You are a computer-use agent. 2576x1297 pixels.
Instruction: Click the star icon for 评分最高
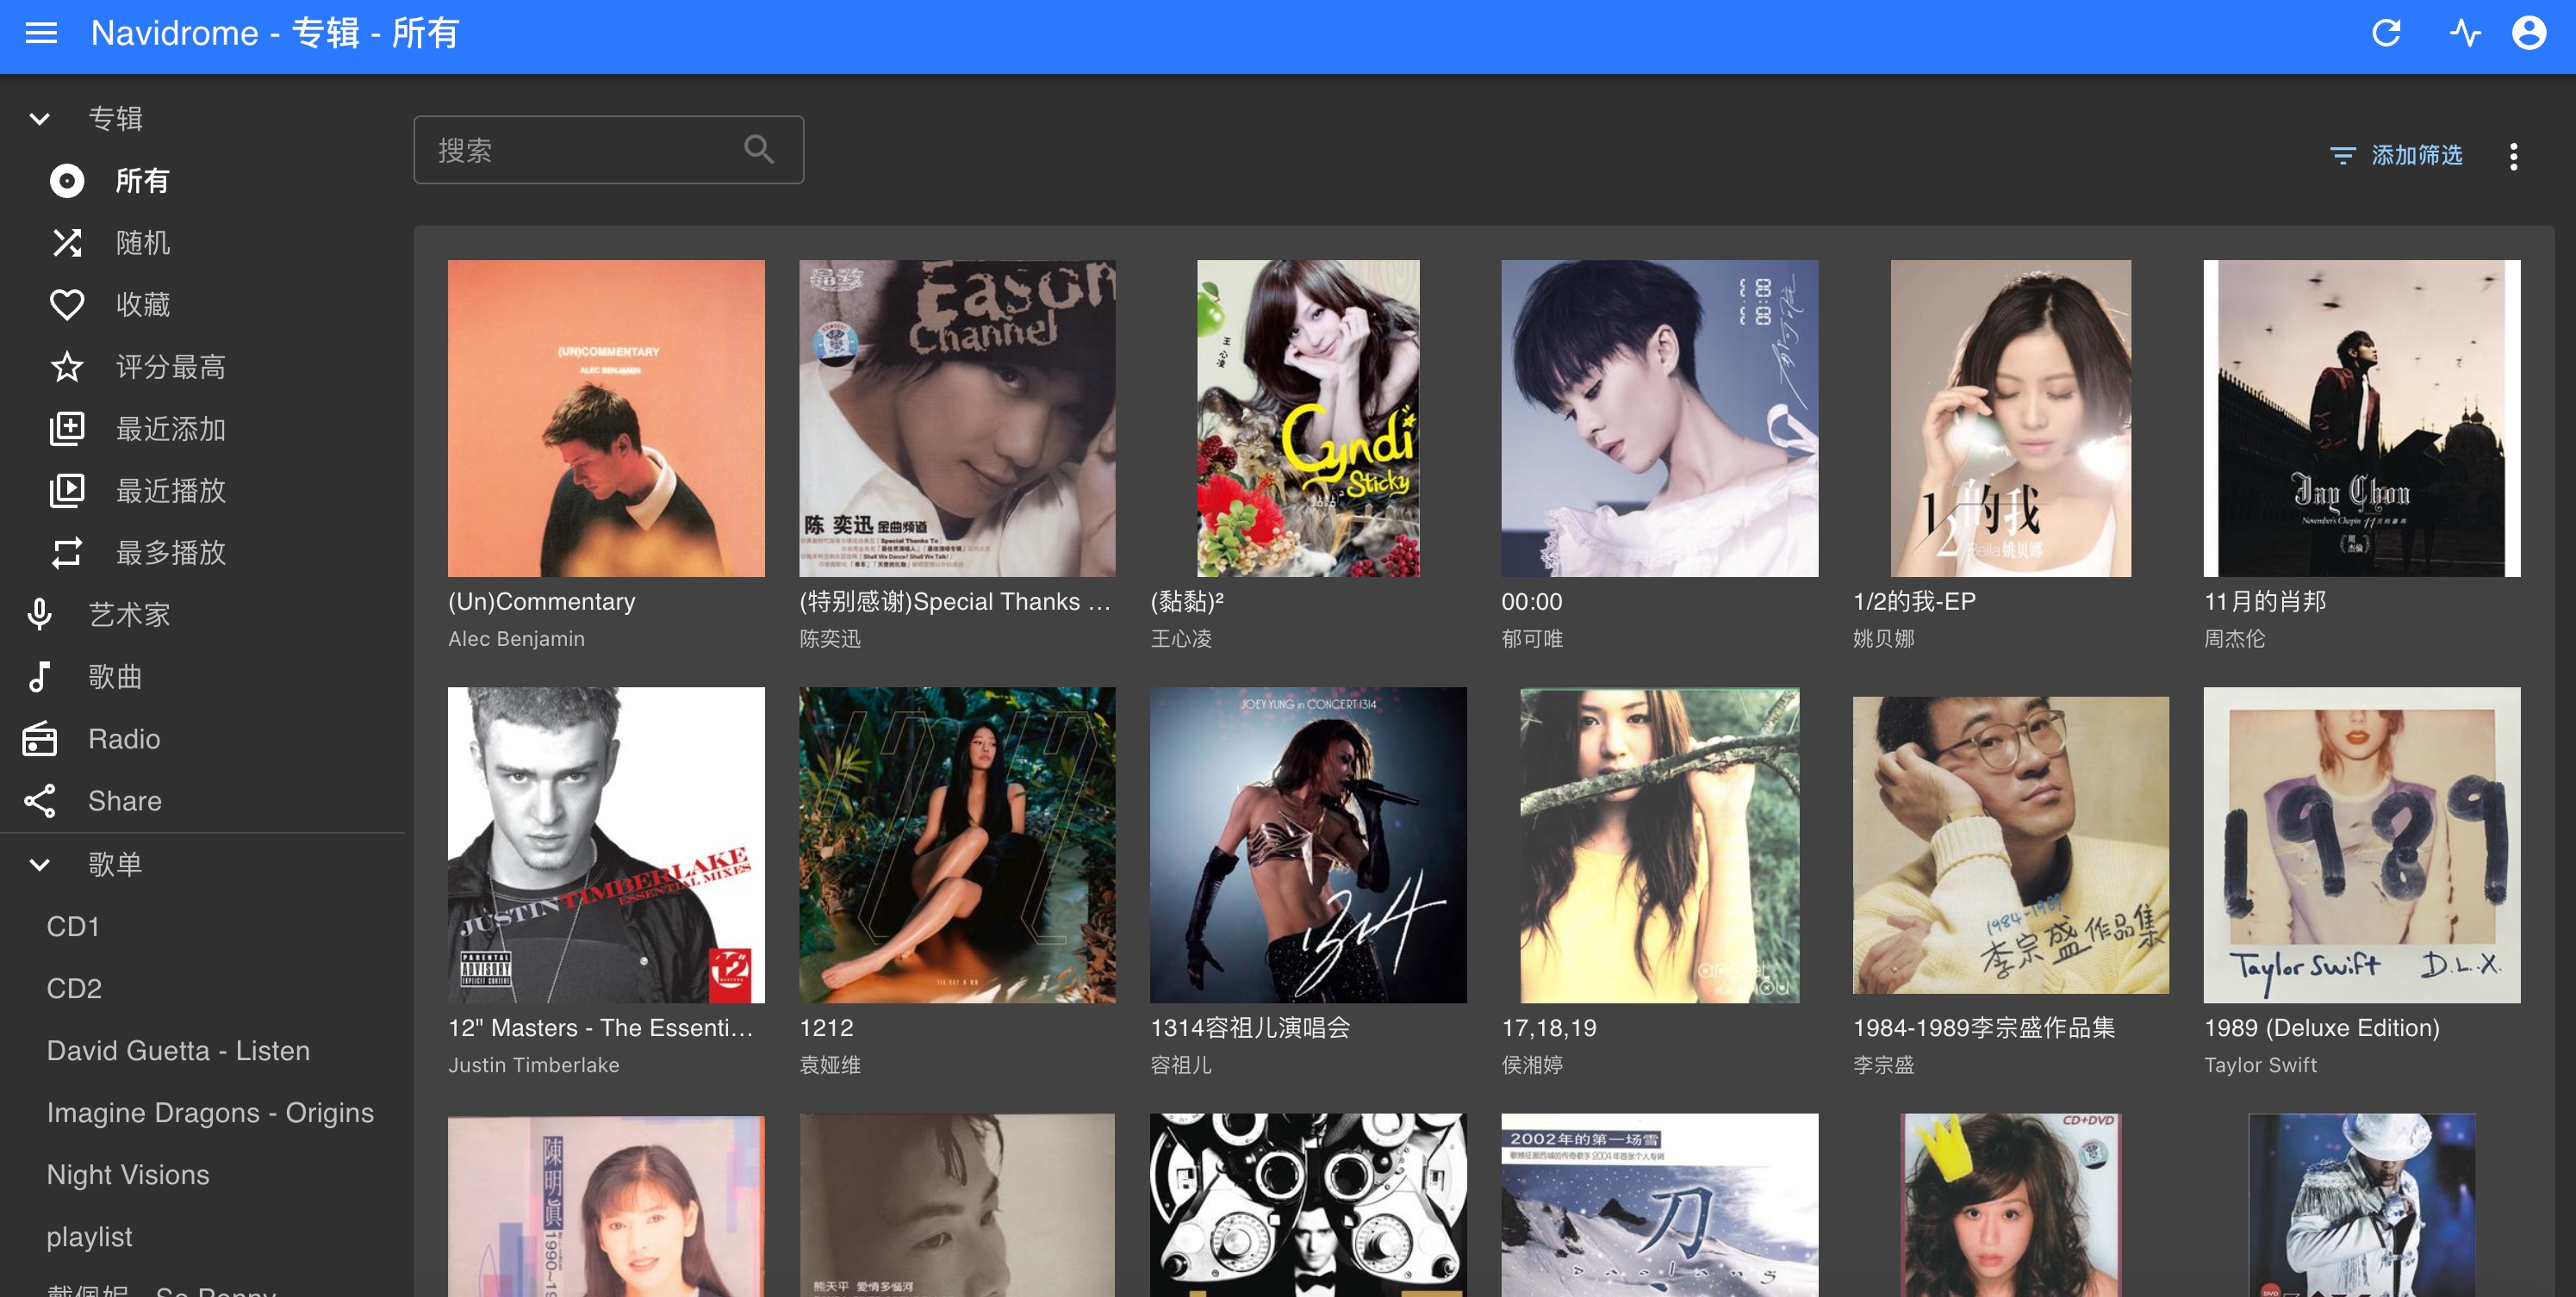coord(67,367)
